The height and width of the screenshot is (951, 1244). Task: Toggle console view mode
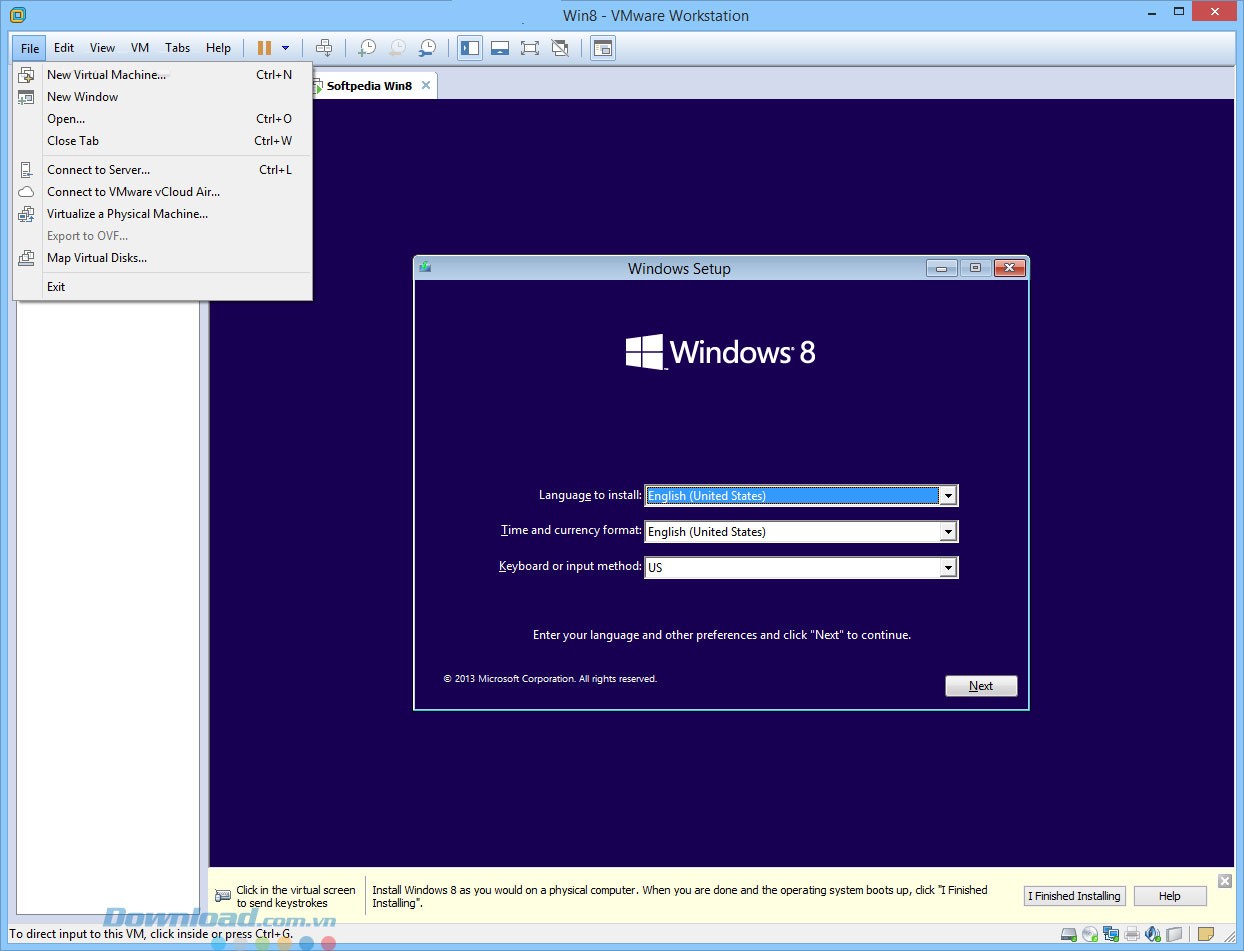click(602, 47)
